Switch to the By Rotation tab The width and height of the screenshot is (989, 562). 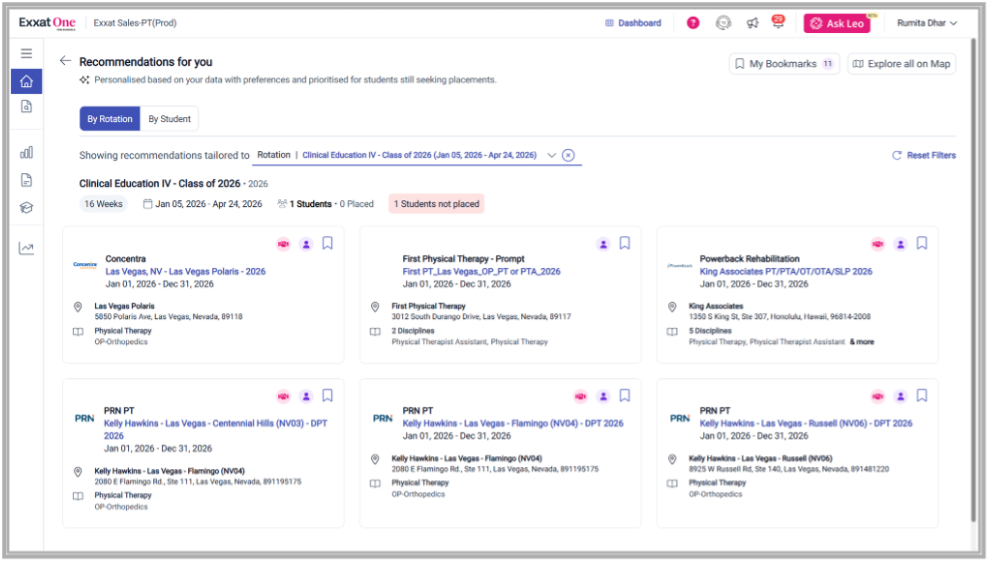pyautogui.click(x=110, y=119)
